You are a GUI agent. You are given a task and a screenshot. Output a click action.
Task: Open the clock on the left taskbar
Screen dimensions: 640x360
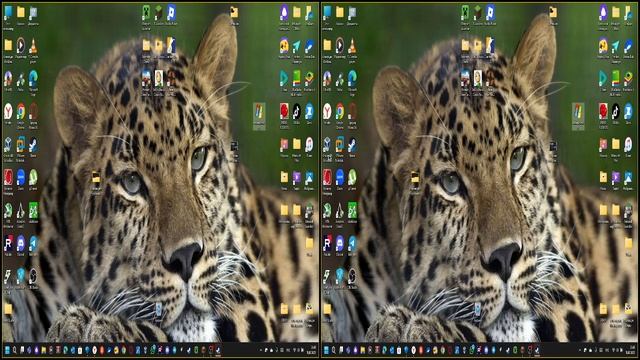click(312, 350)
